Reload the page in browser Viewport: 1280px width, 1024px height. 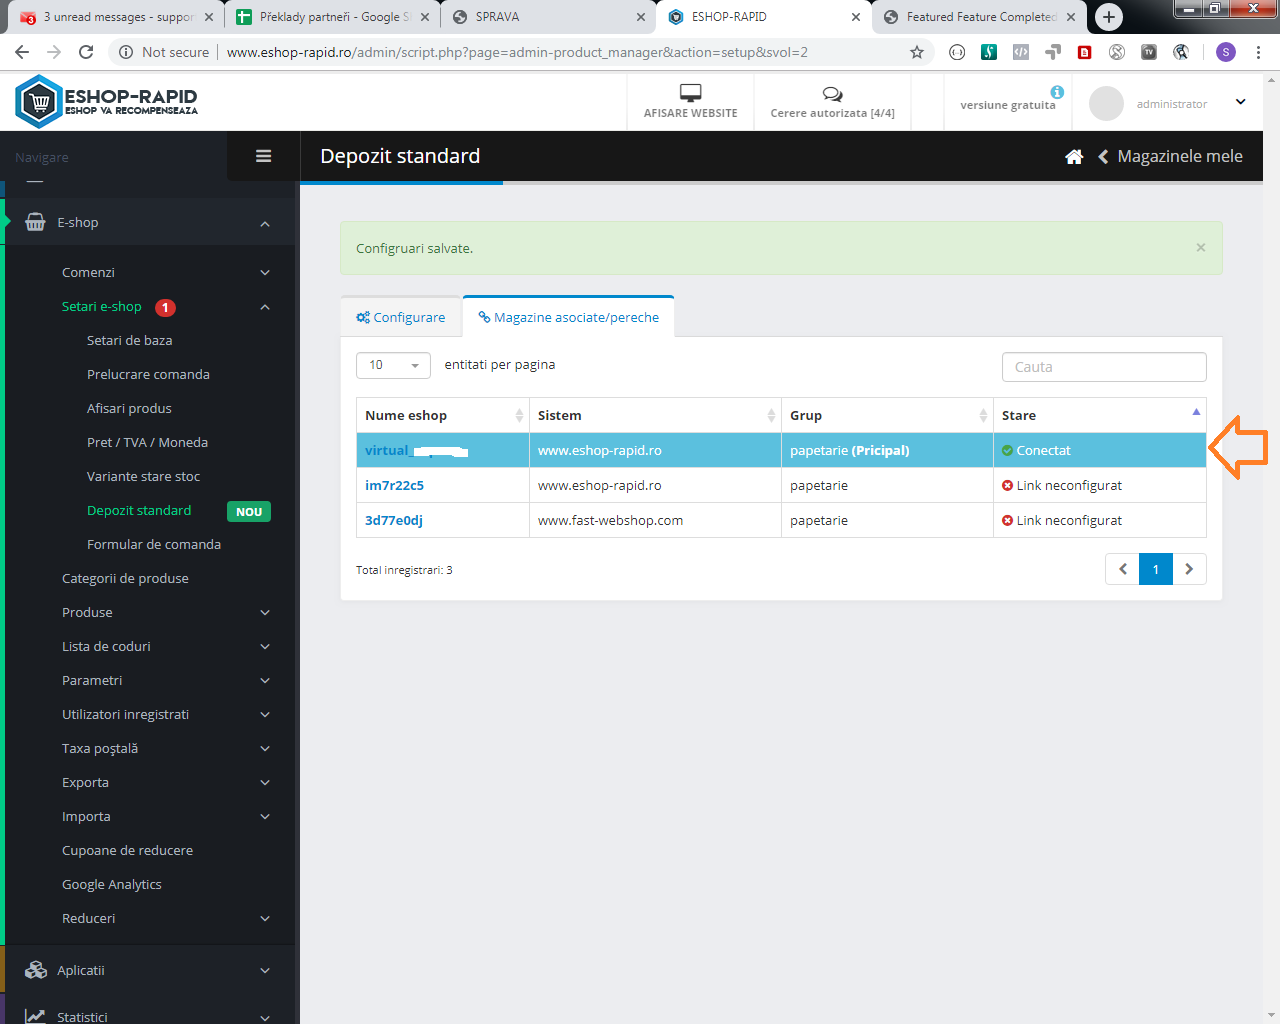pyautogui.click(x=86, y=52)
